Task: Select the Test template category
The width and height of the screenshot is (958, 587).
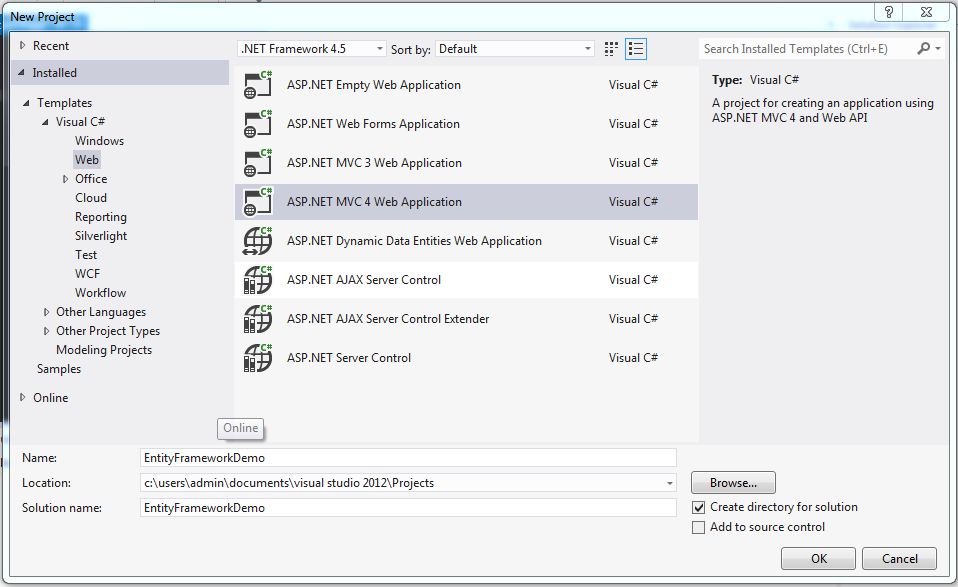Action: point(86,255)
